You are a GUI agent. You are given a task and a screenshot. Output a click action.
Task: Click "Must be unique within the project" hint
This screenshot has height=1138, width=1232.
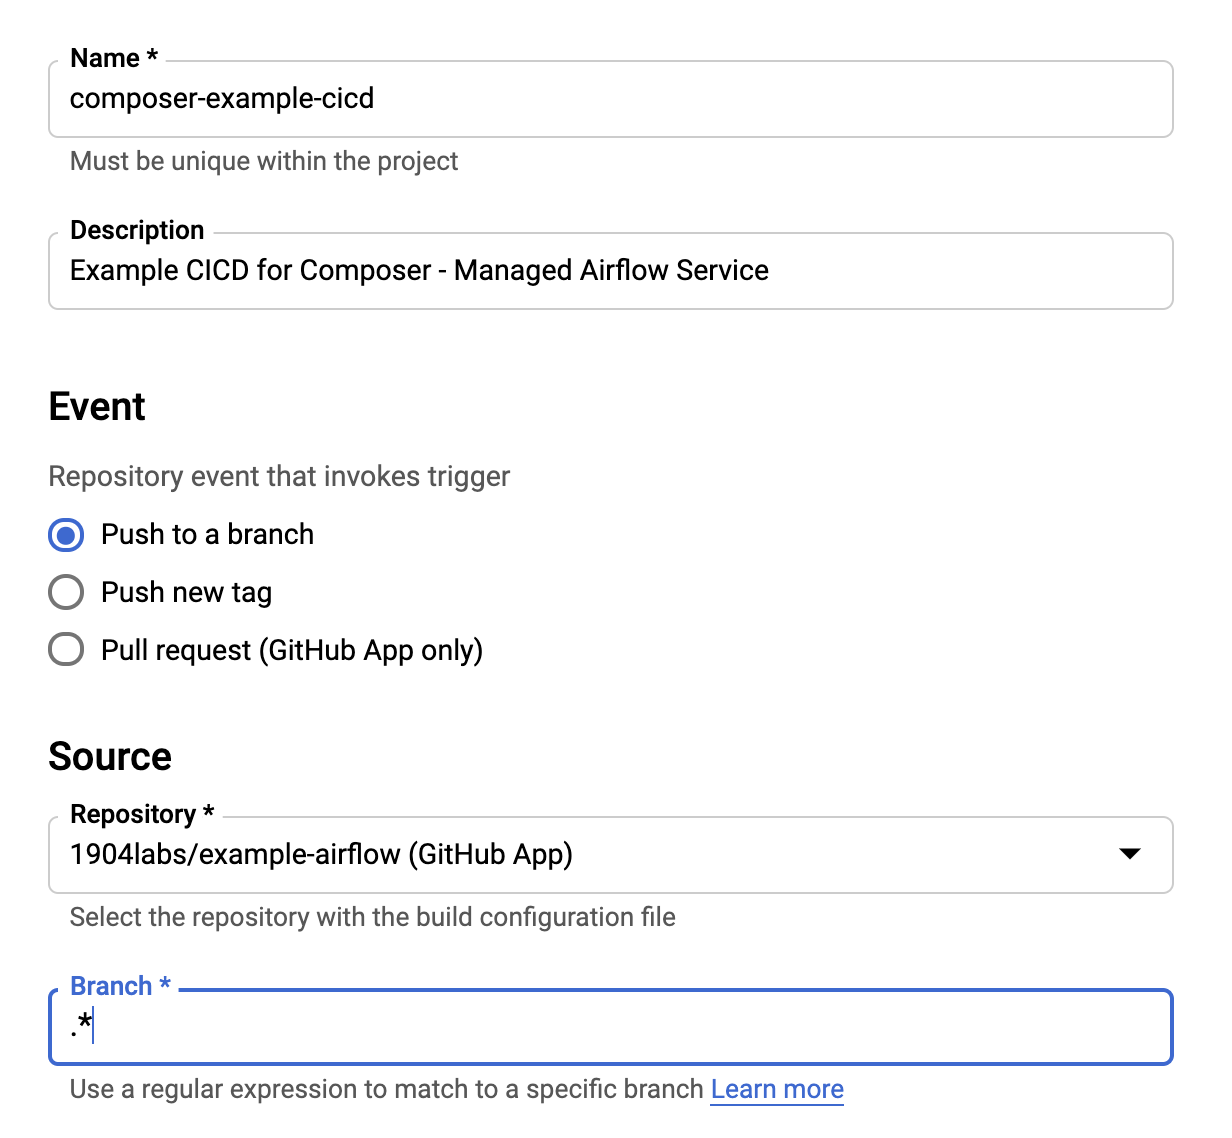[x=264, y=161]
